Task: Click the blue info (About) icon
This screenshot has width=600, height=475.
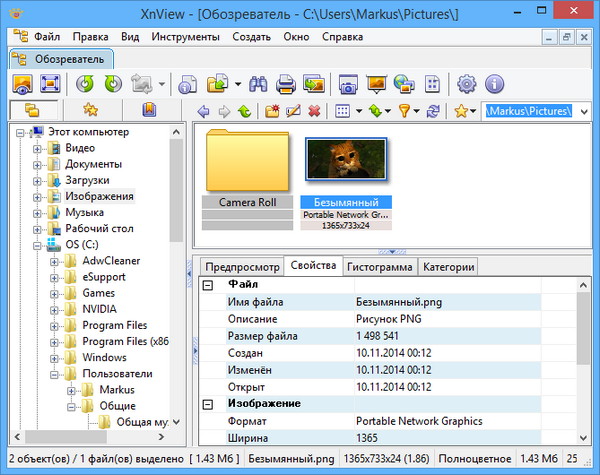Action: pyautogui.click(x=494, y=84)
